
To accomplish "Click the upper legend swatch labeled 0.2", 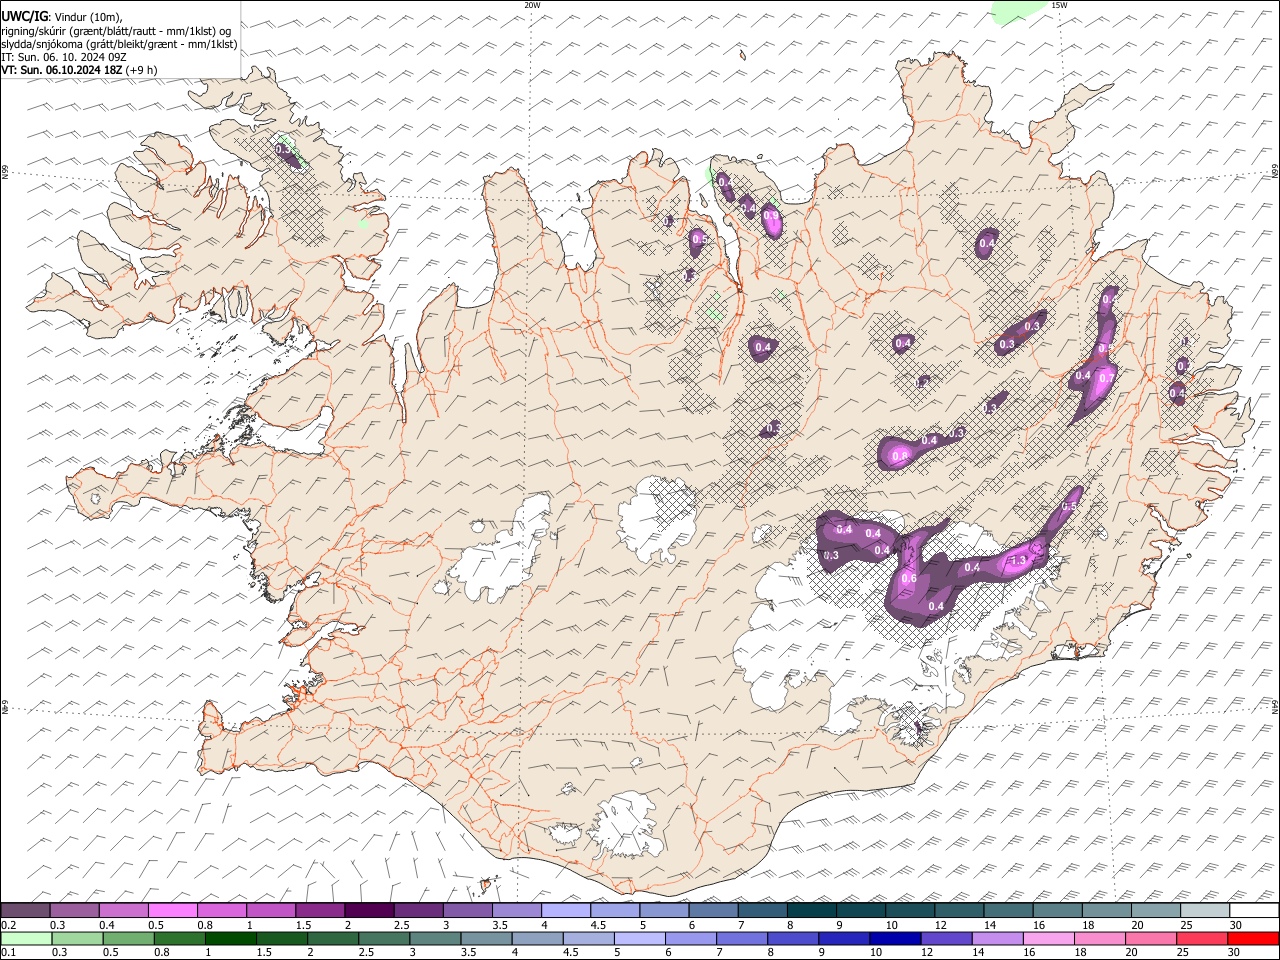I will [x=25, y=910].
